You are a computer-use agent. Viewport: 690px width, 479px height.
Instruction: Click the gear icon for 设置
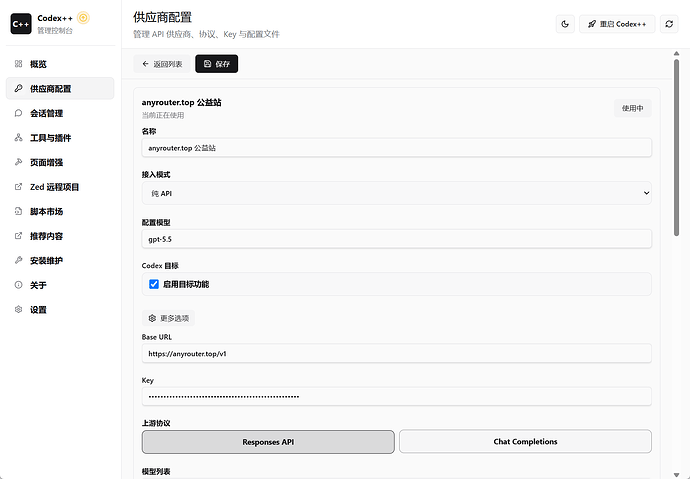click(18, 309)
